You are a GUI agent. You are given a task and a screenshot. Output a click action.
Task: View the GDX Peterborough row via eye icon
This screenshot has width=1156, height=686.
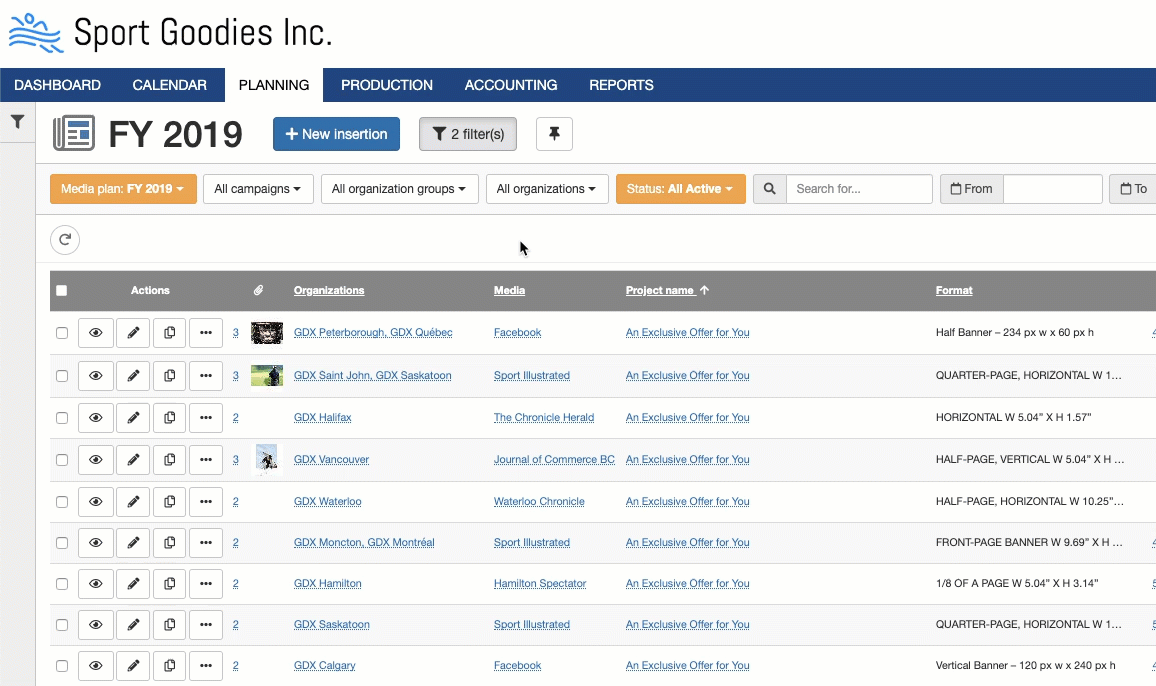coord(96,333)
